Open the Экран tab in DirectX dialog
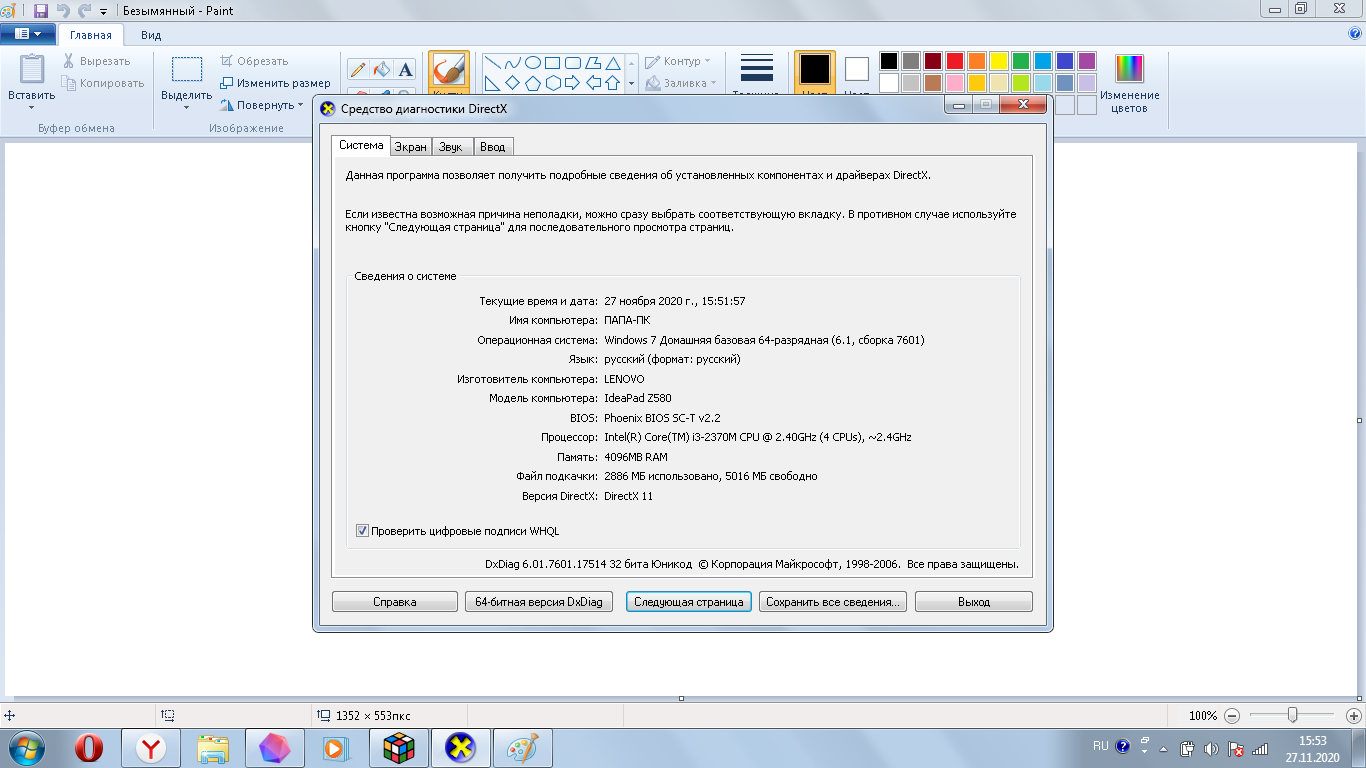Screen dimensions: 1366x768 pyautogui.click(x=410, y=147)
